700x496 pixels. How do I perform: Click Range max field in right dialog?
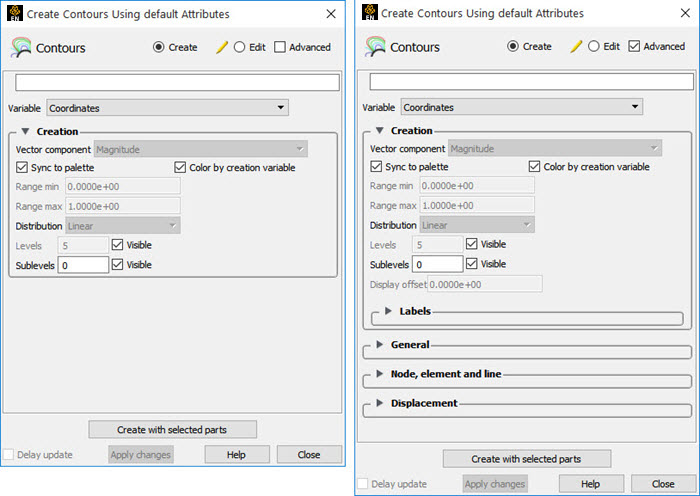point(477,205)
